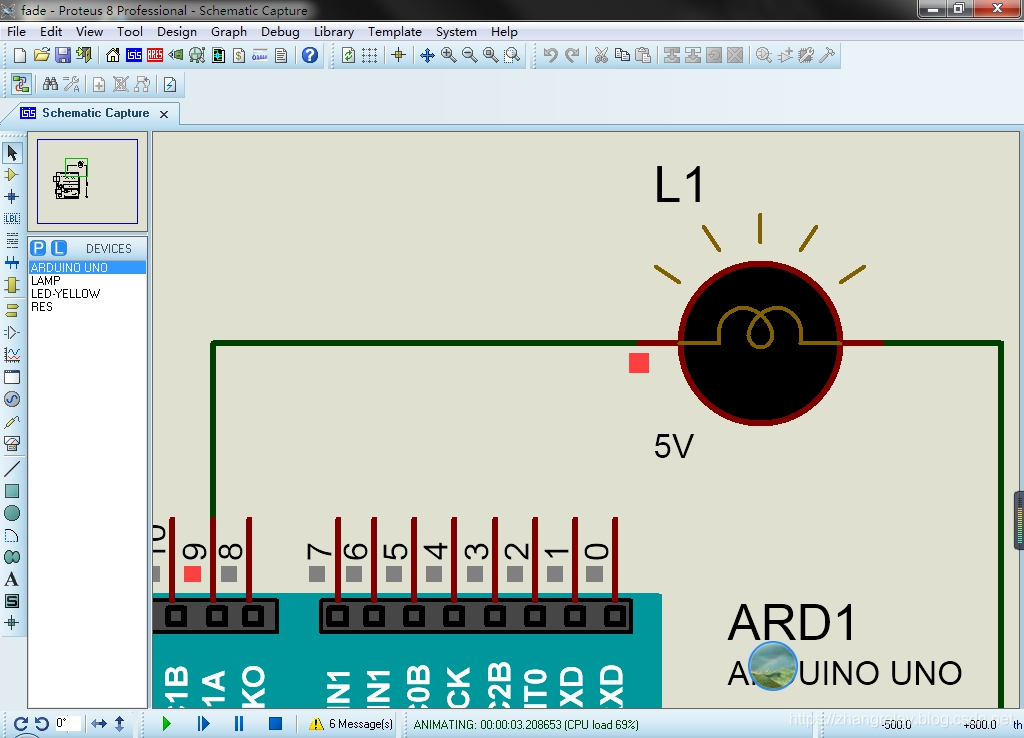The height and width of the screenshot is (738, 1024).
Task: Open the packaging tool chip-wrench icon
Action: click(806, 56)
